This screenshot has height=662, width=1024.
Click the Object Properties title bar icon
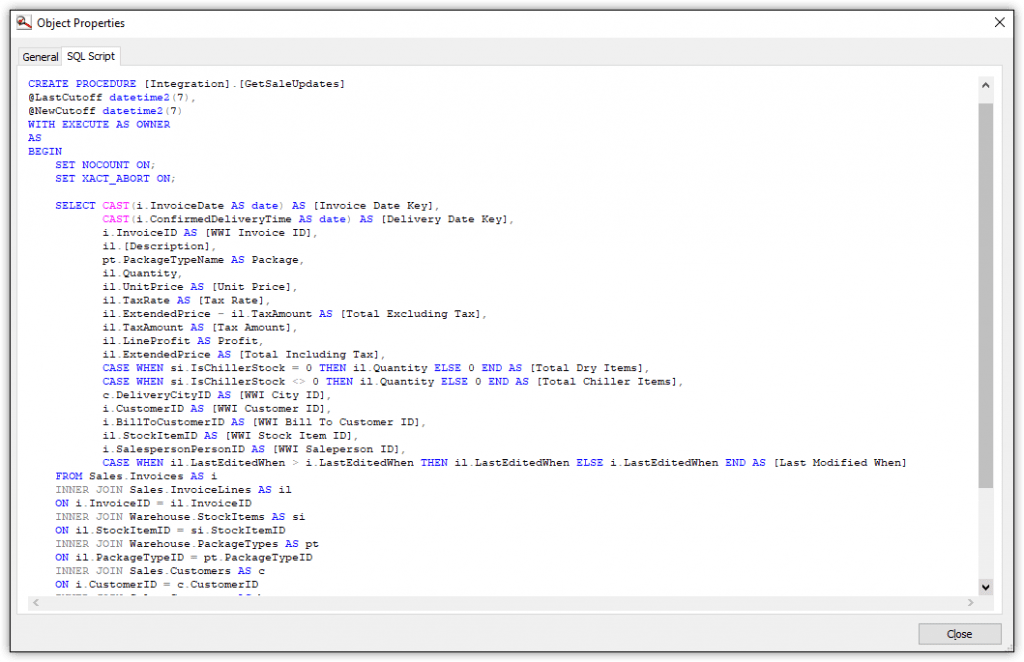pos(24,22)
